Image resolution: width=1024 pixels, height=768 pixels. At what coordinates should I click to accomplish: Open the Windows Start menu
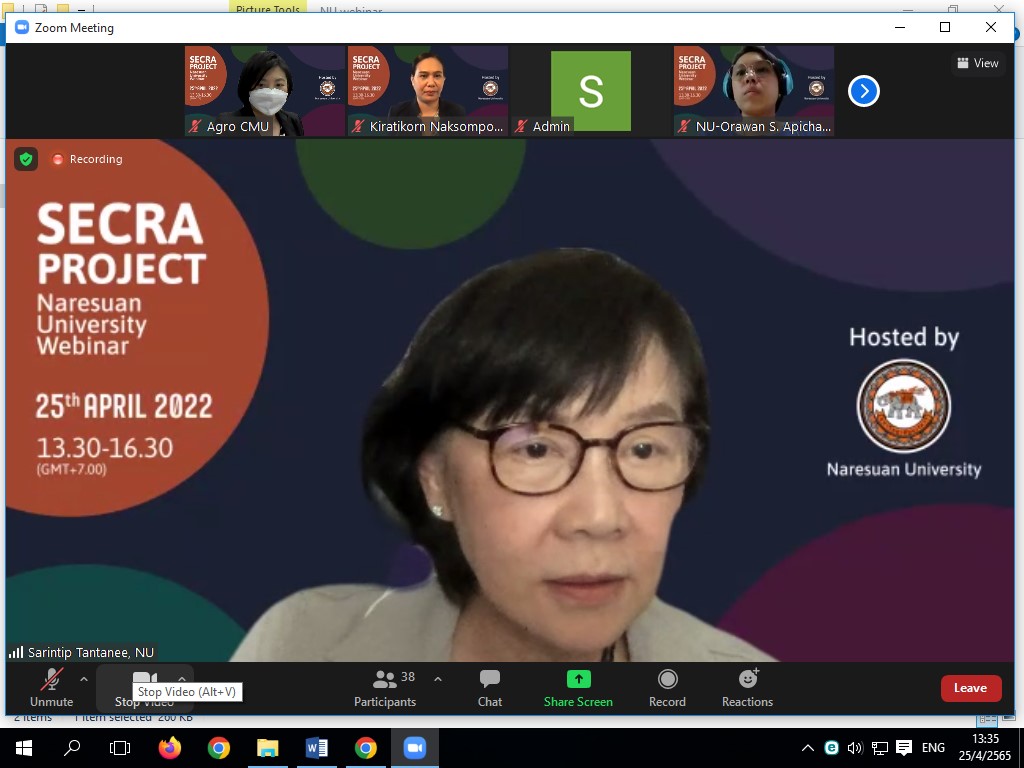24,748
